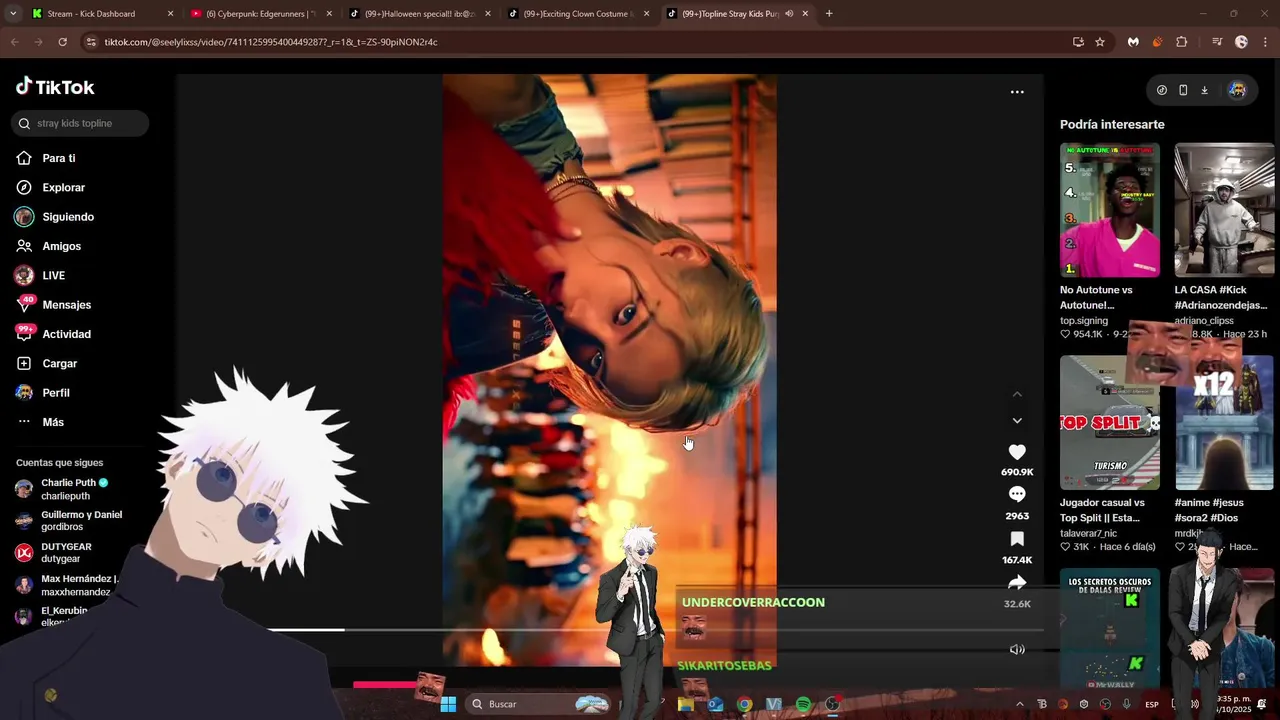
Task: Save the video with the bookmark icon
Action: [x=1017, y=539]
